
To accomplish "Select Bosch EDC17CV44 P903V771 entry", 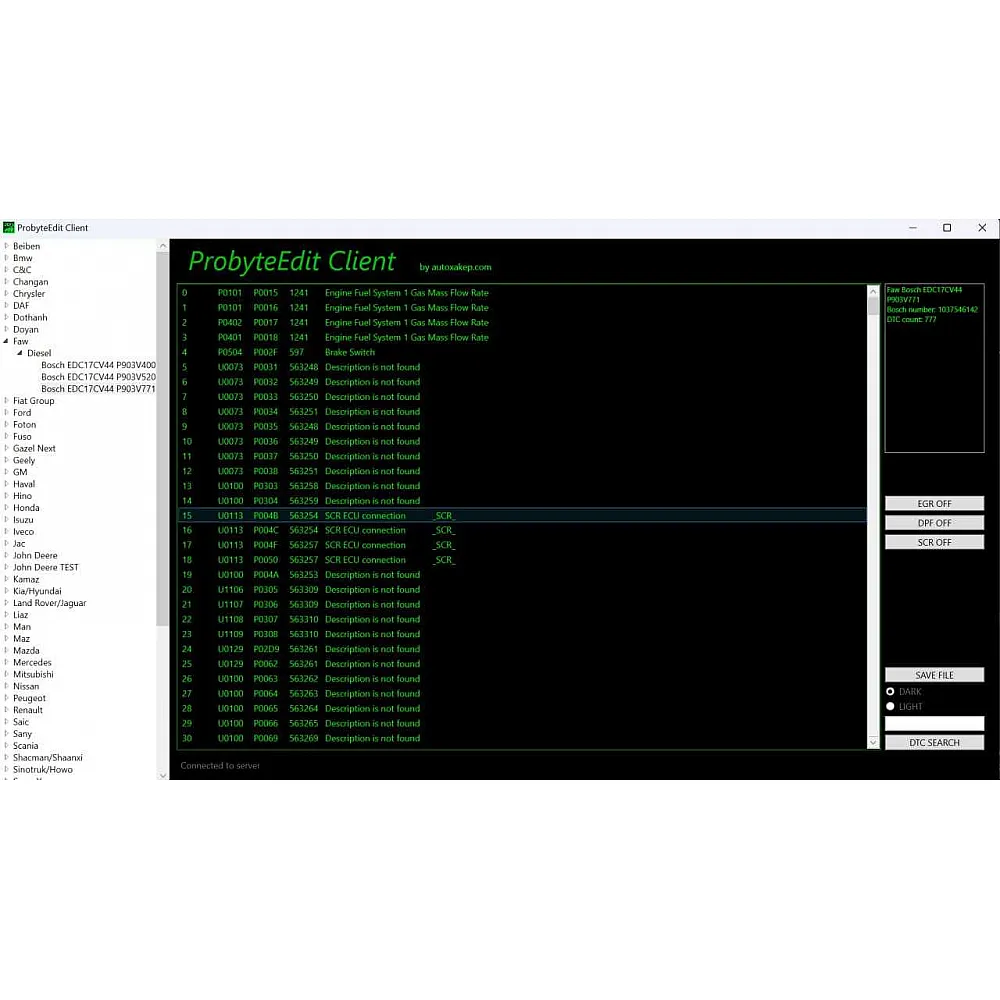I will (98, 389).
